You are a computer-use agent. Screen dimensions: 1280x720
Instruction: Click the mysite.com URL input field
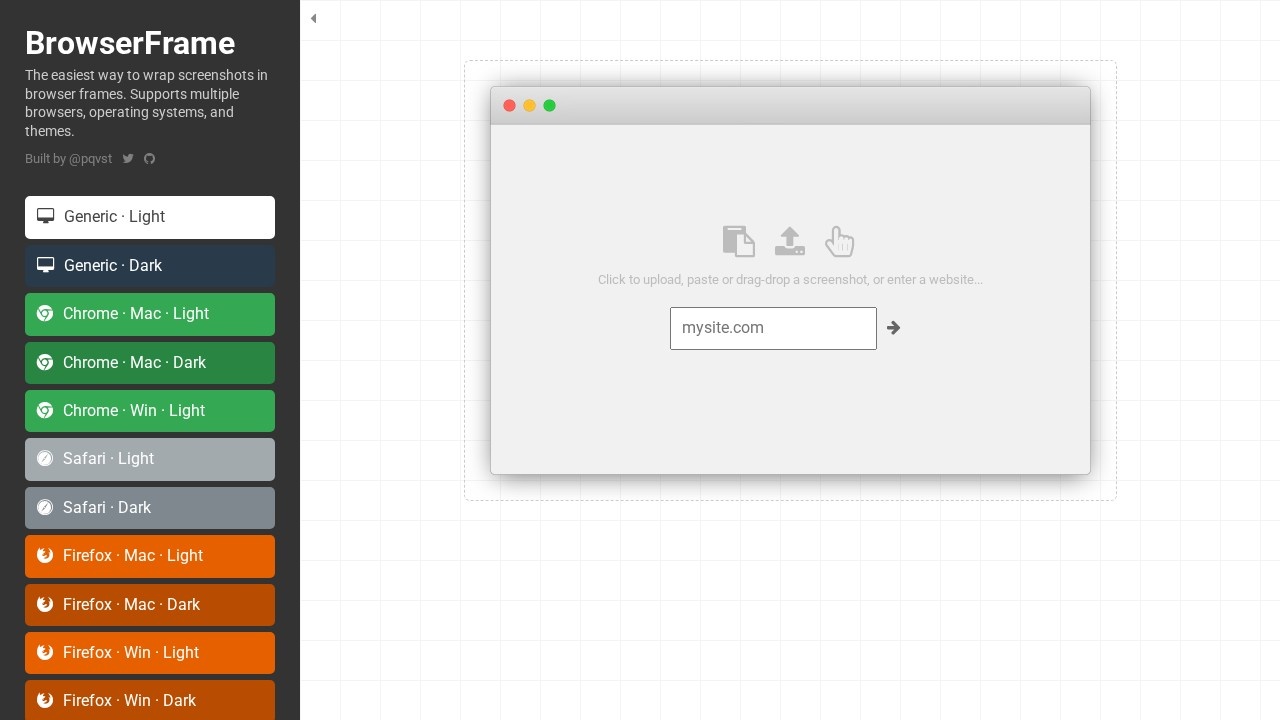[x=773, y=328]
